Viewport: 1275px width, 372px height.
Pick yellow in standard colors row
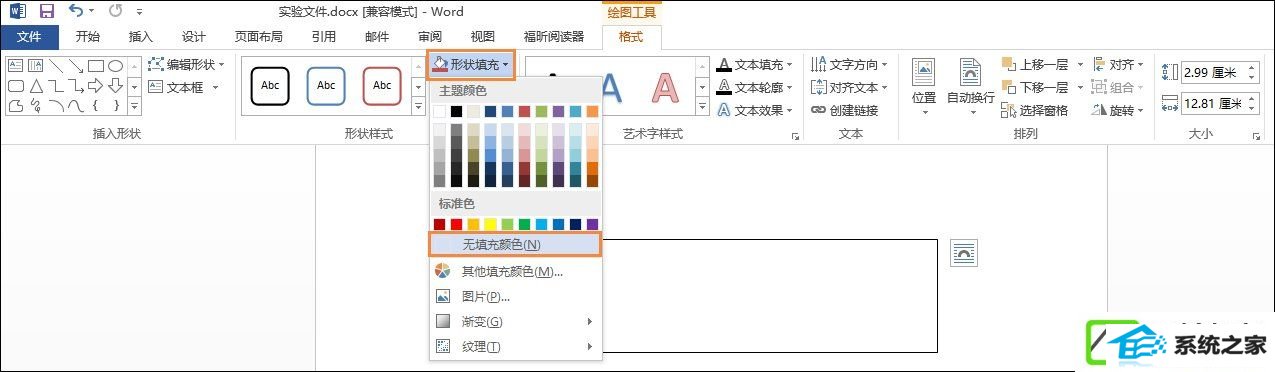tap(490, 224)
